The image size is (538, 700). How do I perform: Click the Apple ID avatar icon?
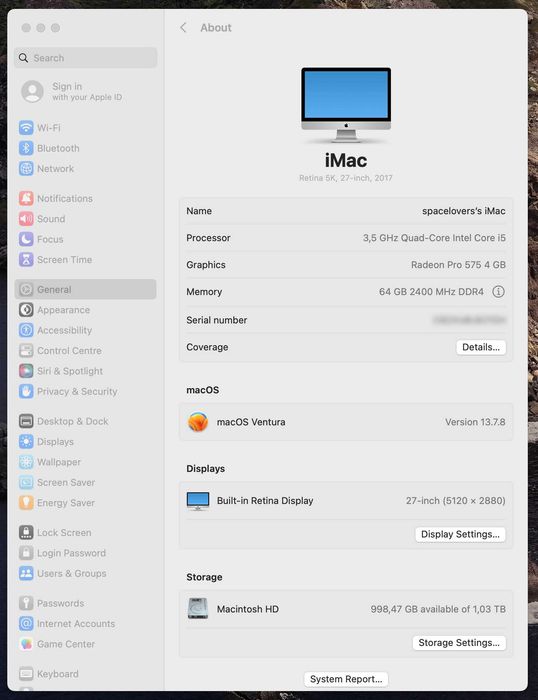33,92
